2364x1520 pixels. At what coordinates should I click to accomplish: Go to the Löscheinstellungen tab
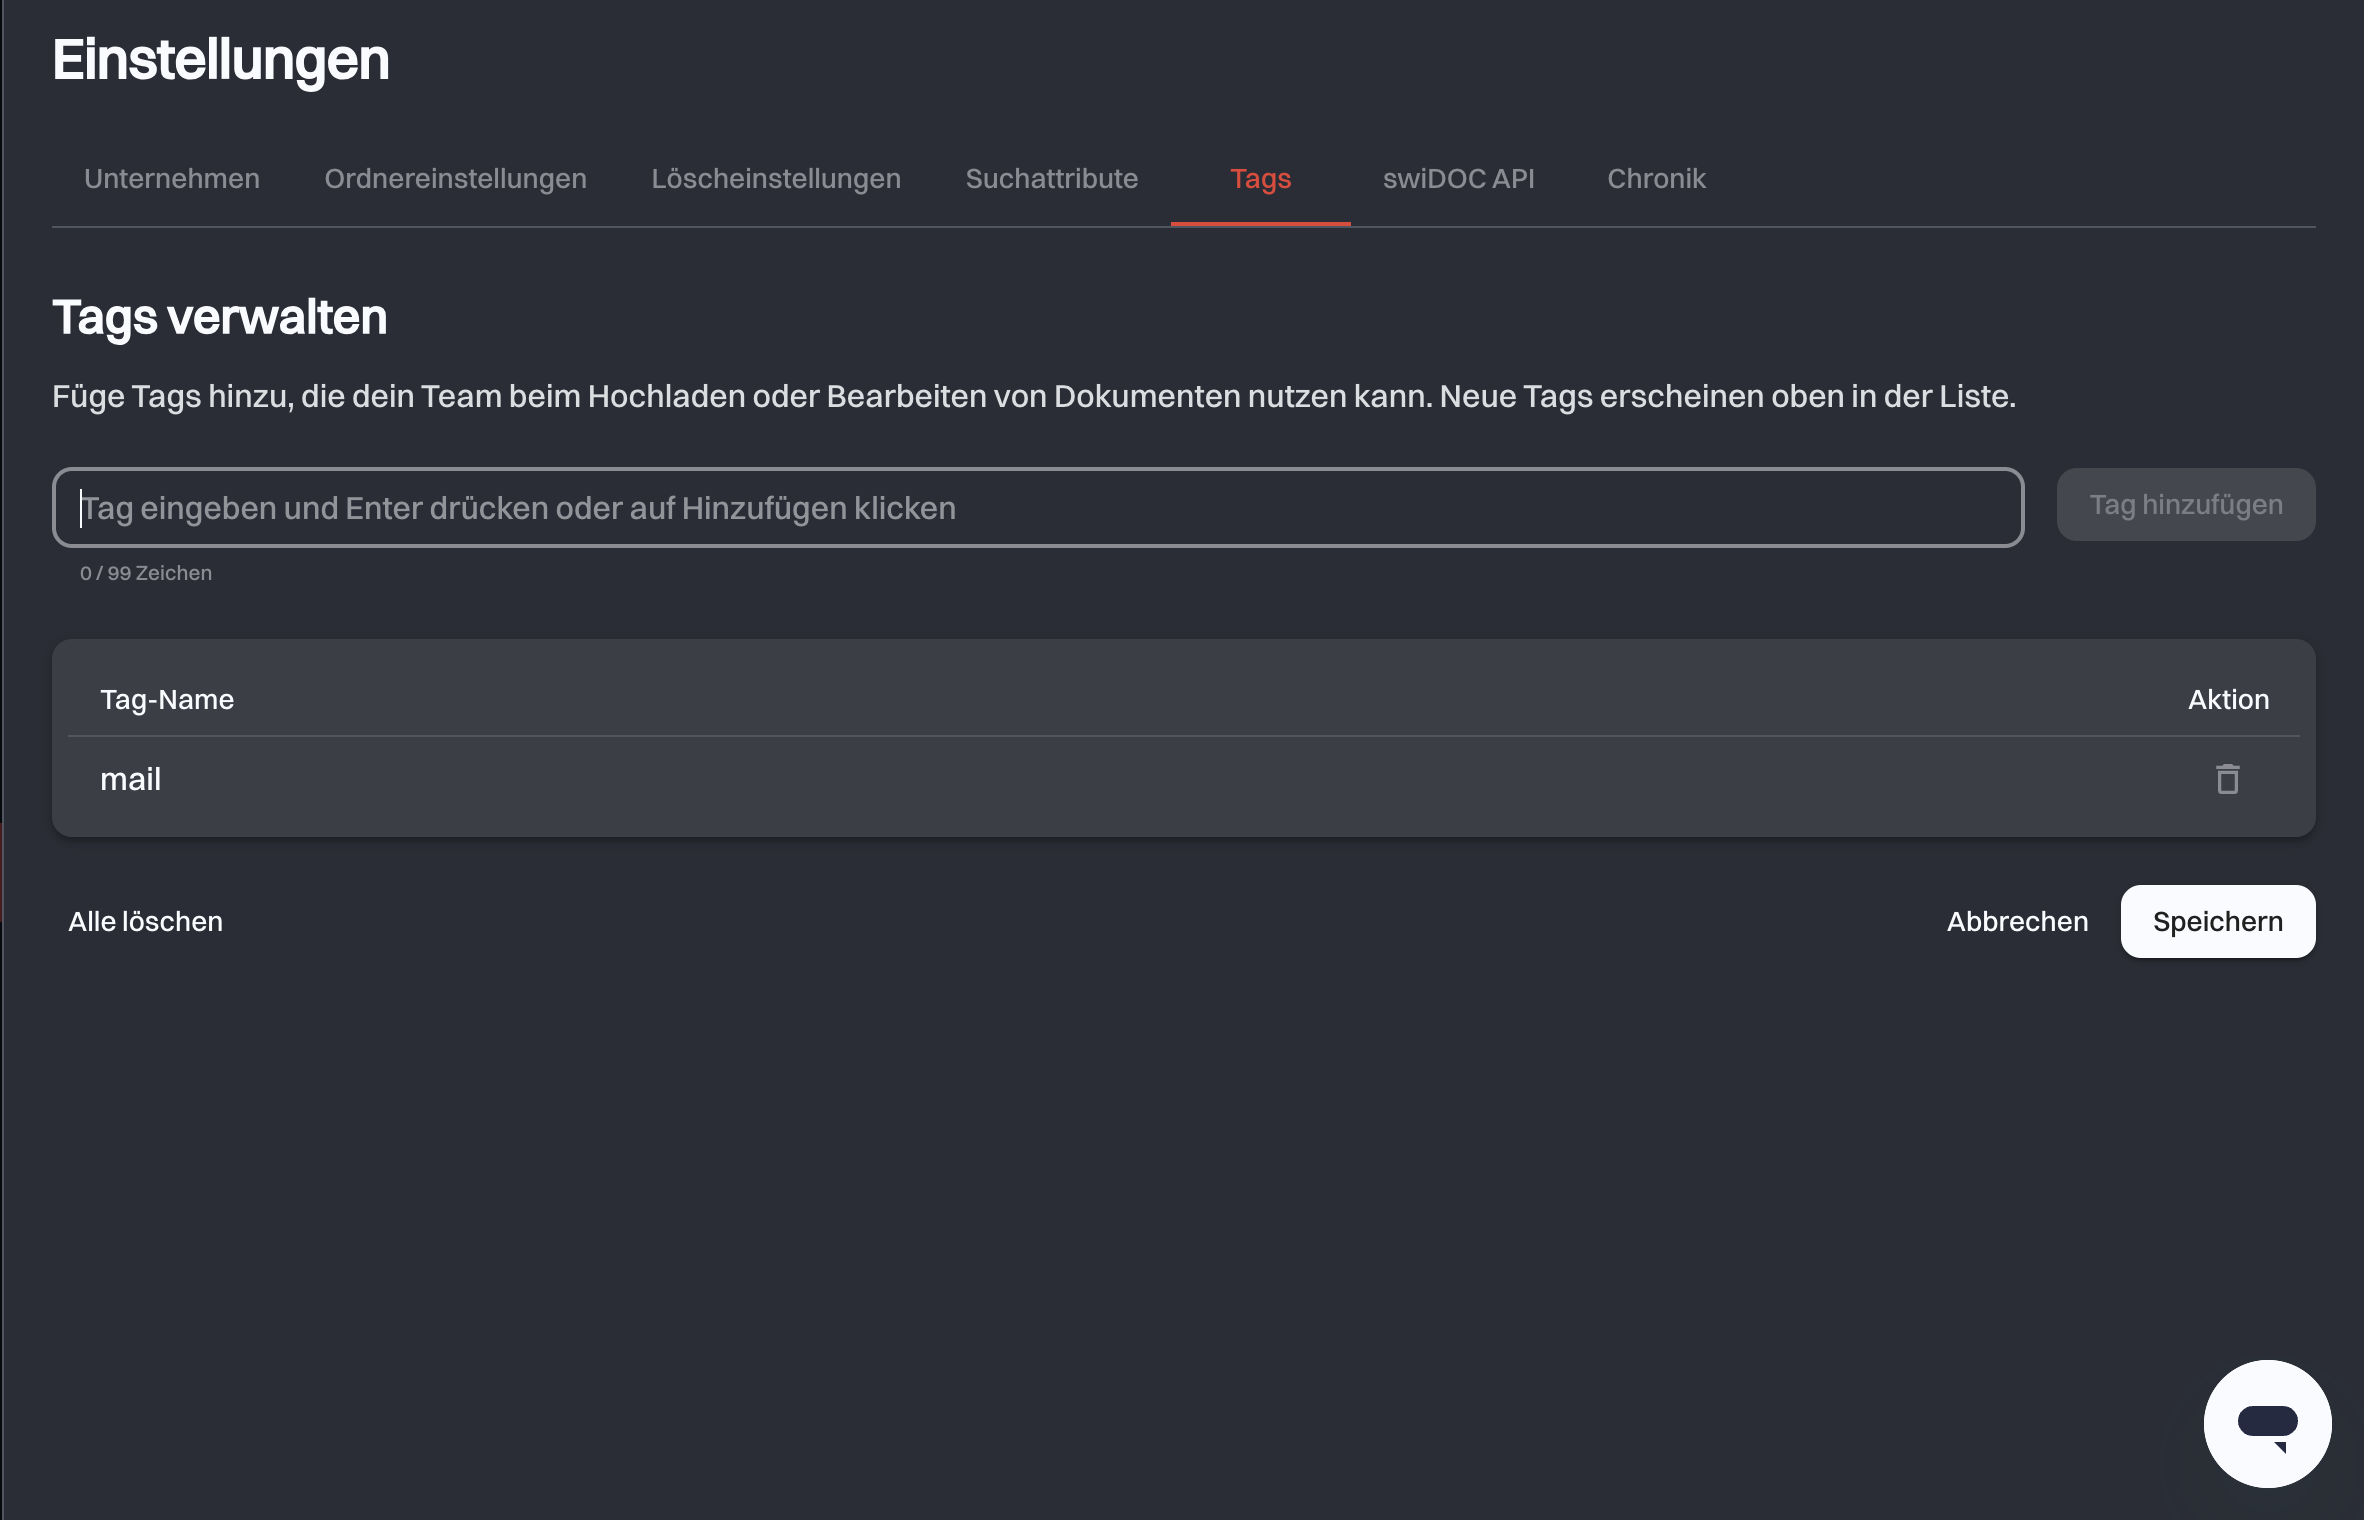(x=776, y=179)
